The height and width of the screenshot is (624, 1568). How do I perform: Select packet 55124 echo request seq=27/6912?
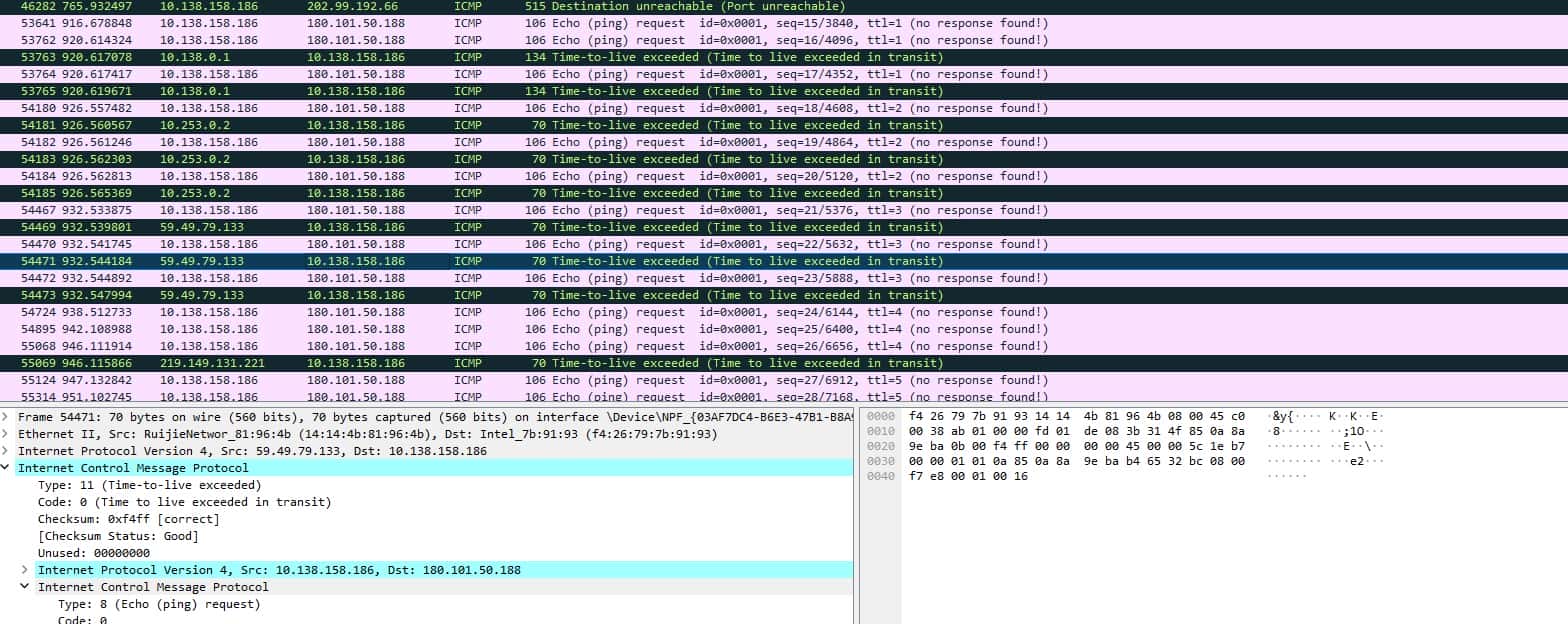pyautogui.click(x=500, y=380)
